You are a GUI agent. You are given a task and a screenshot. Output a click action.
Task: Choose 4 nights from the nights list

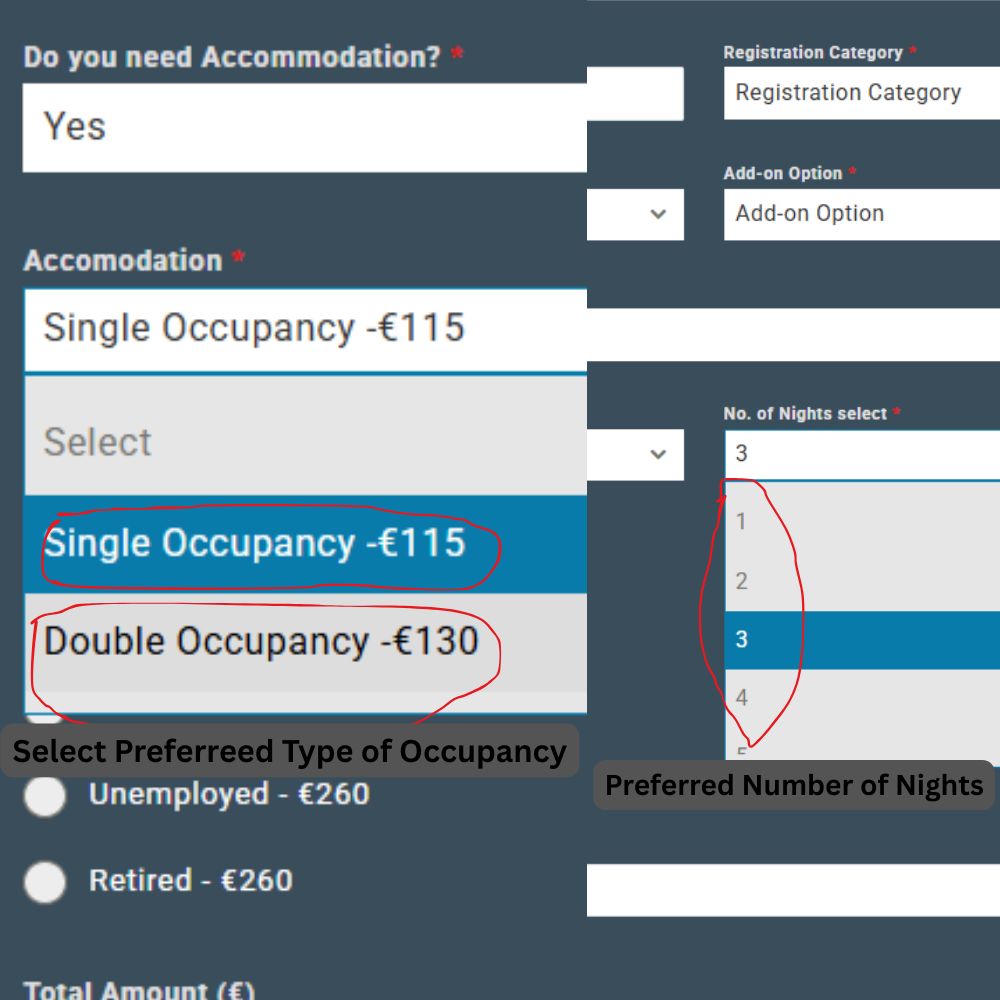pyautogui.click(x=860, y=697)
